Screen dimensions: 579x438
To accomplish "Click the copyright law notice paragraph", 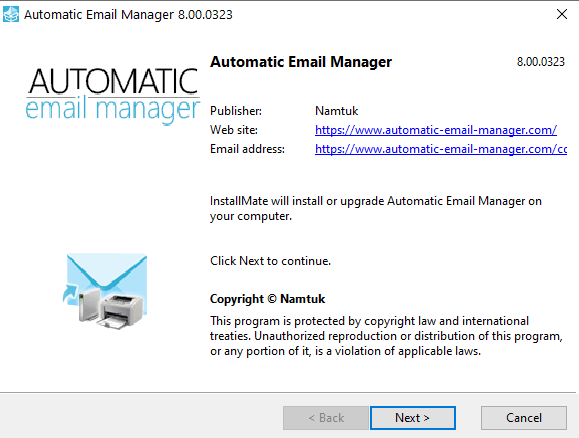I will (x=386, y=336).
